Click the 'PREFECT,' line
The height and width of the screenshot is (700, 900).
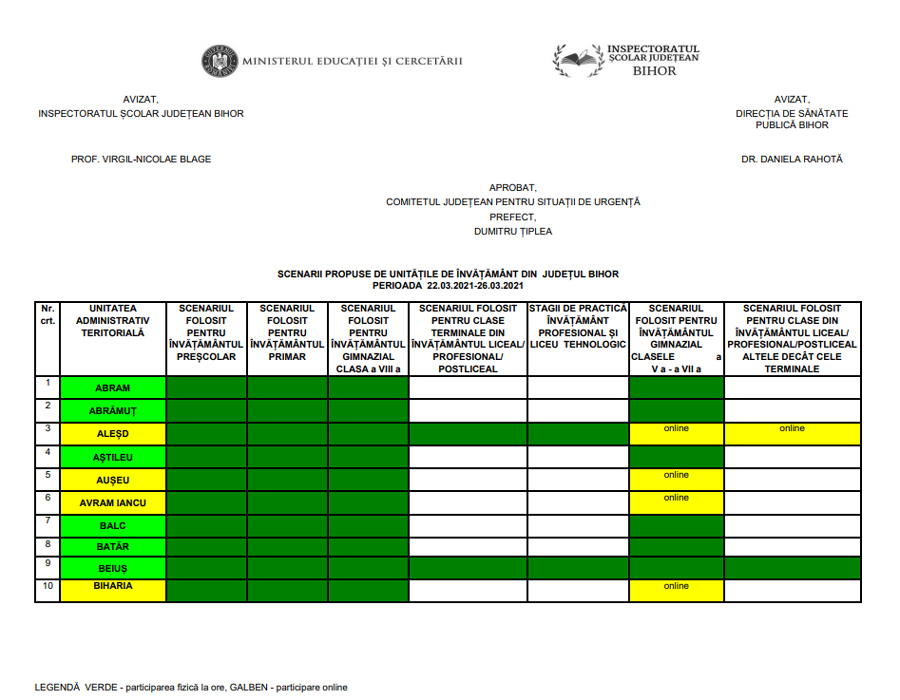(x=513, y=217)
